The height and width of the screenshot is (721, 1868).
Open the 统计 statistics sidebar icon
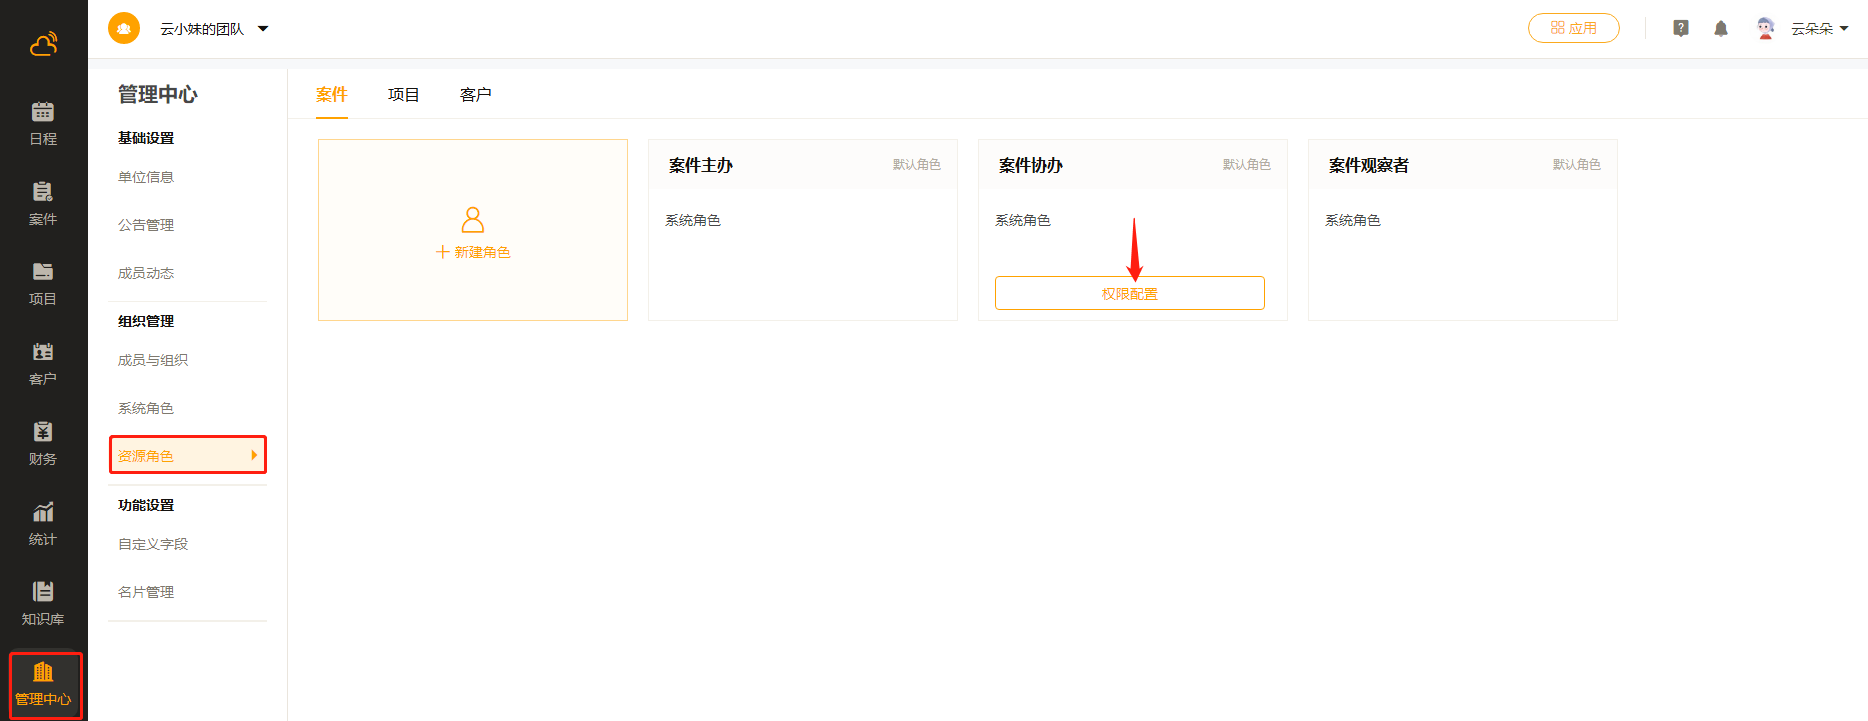coord(43,523)
